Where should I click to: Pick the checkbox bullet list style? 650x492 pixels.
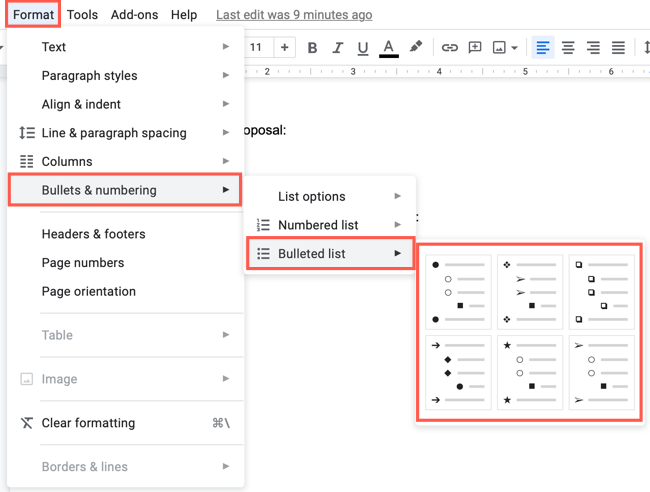click(x=601, y=292)
